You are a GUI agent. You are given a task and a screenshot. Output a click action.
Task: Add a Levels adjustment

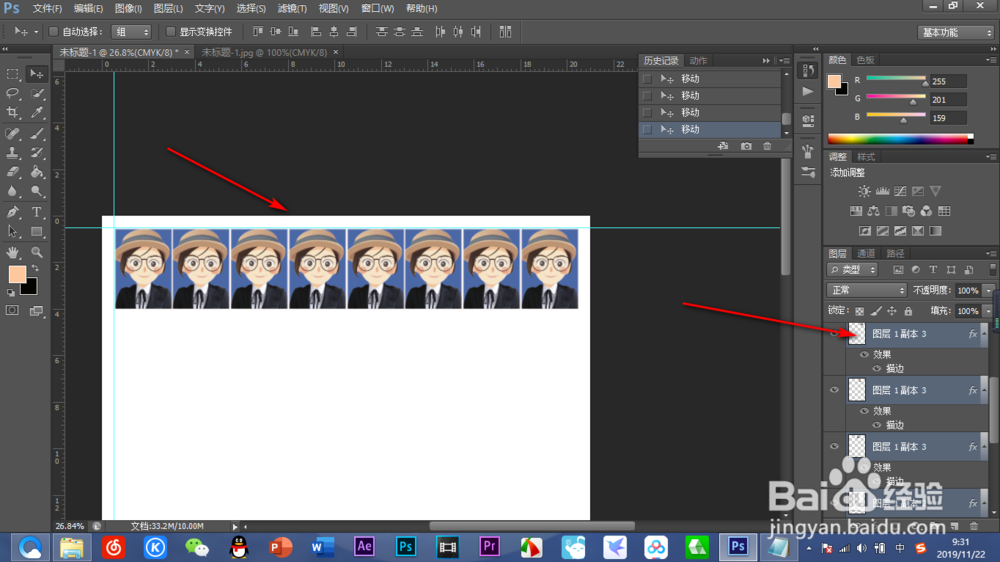tap(882, 191)
